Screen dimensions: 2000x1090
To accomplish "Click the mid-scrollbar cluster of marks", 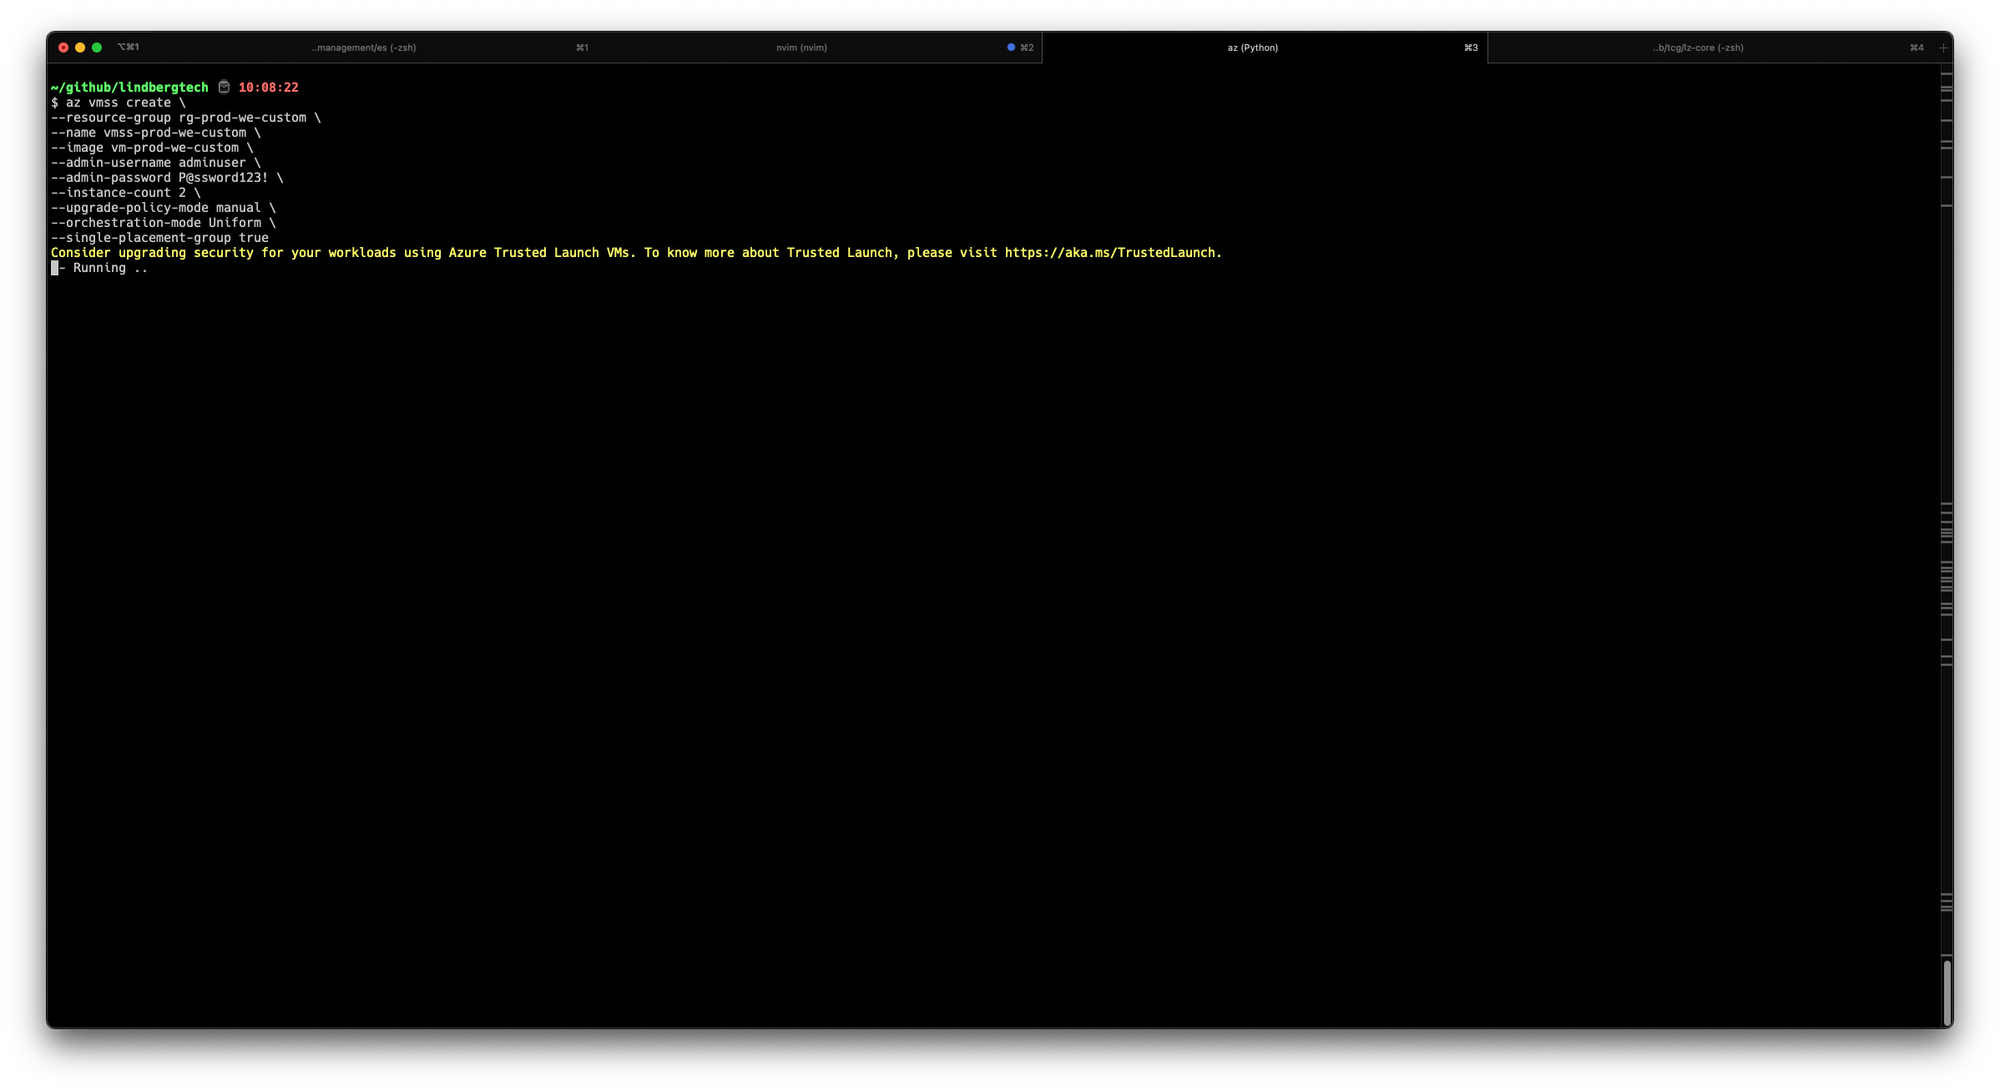I will point(1946,580).
